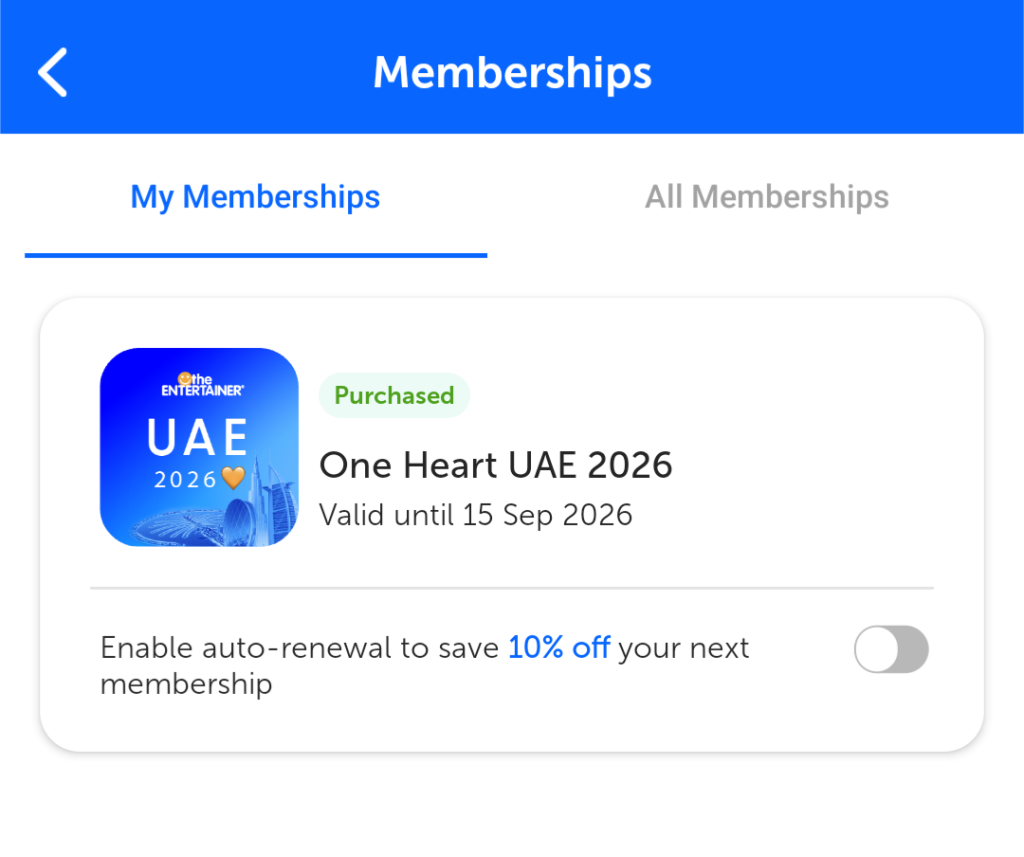Click the large UAE text on thumbnail
The image size is (1024, 857).
point(198,437)
